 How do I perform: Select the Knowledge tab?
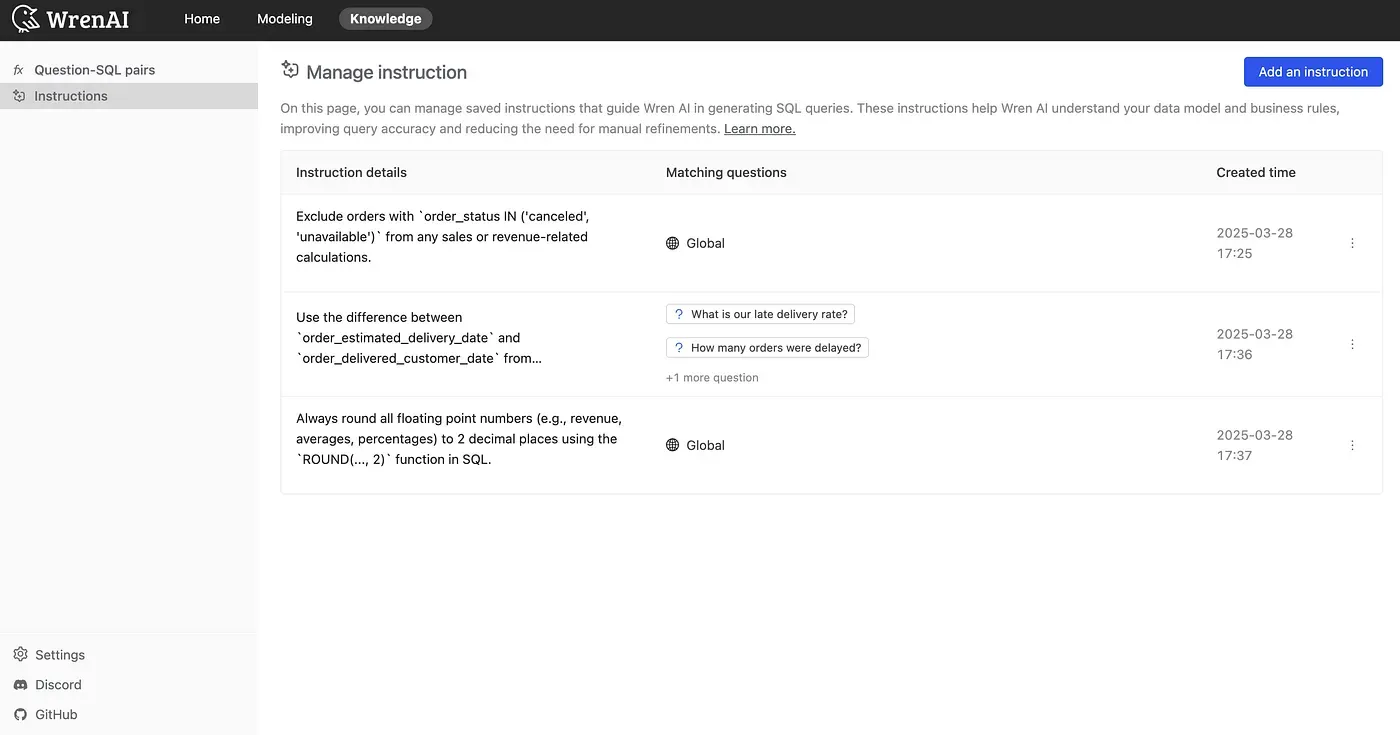pos(385,19)
